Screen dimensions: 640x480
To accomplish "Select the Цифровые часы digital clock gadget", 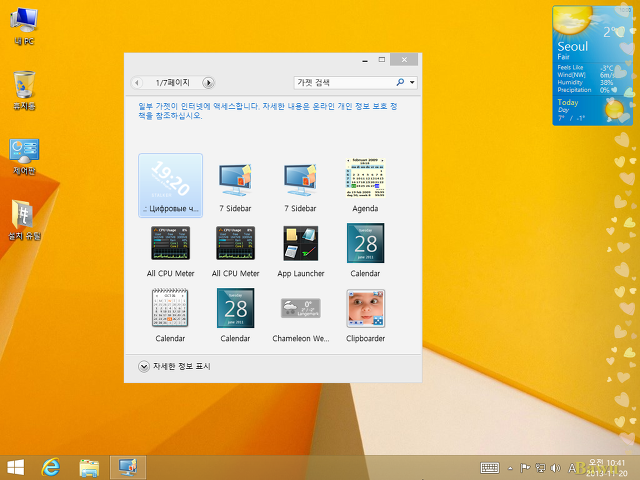I will 171,185.
